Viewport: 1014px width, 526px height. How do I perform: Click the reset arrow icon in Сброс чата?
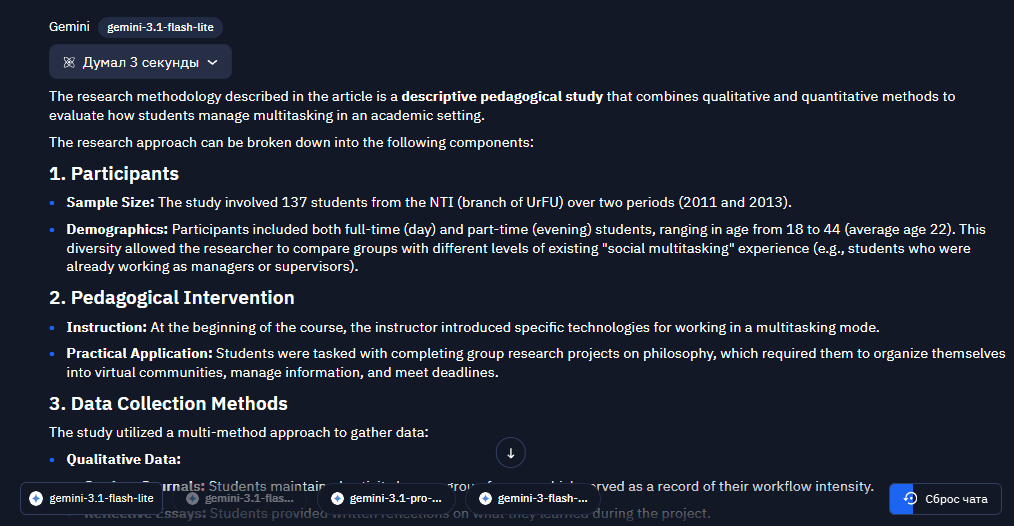(910, 498)
